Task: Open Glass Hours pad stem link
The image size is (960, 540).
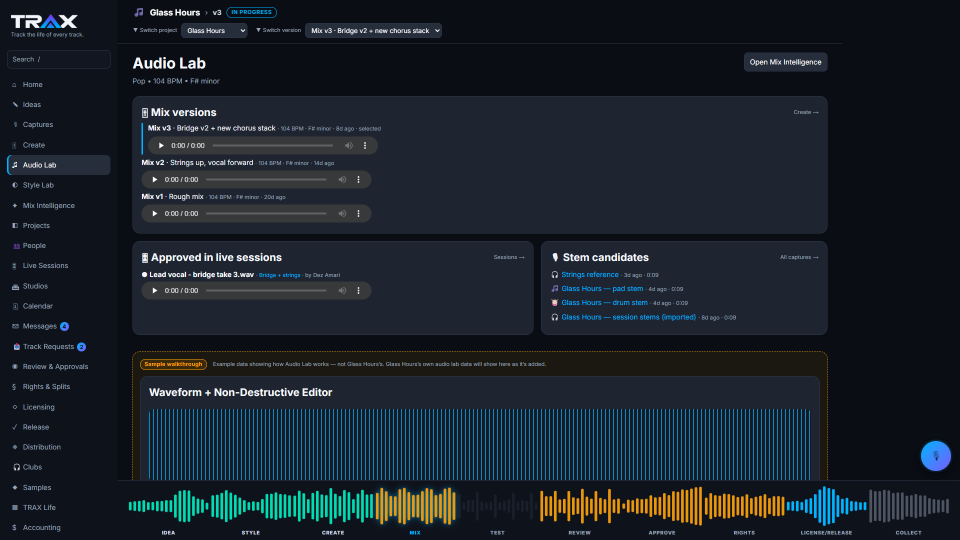Action: [x=602, y=289]
